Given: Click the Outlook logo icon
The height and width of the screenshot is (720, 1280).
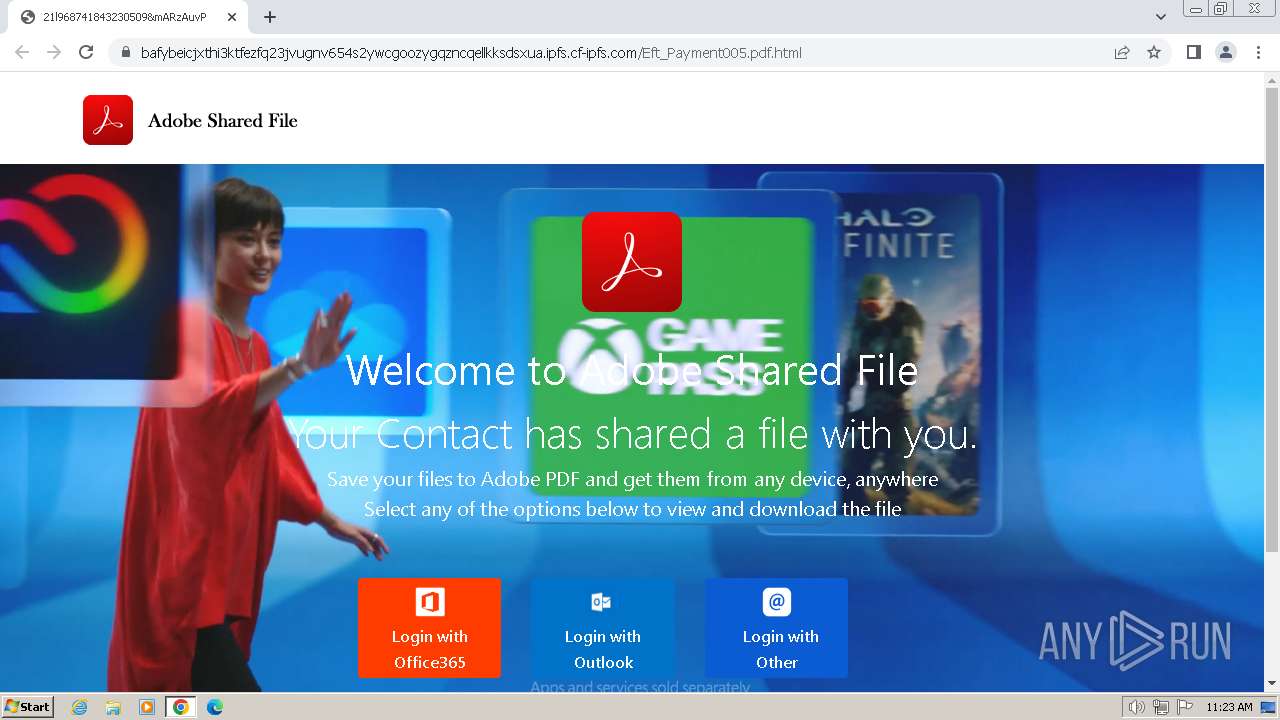Looking at the screenshot, I should (x=601, y=602).
